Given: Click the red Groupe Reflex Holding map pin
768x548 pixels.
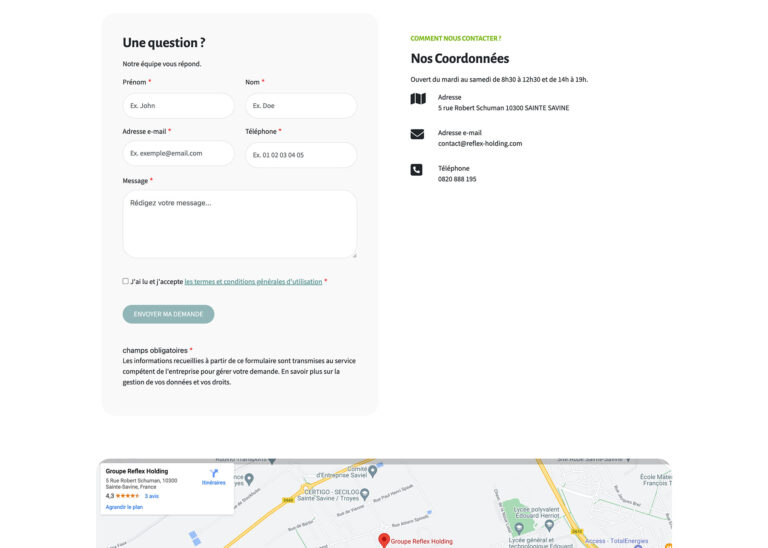Looking at the screenshot, I should tap(383, 540).
